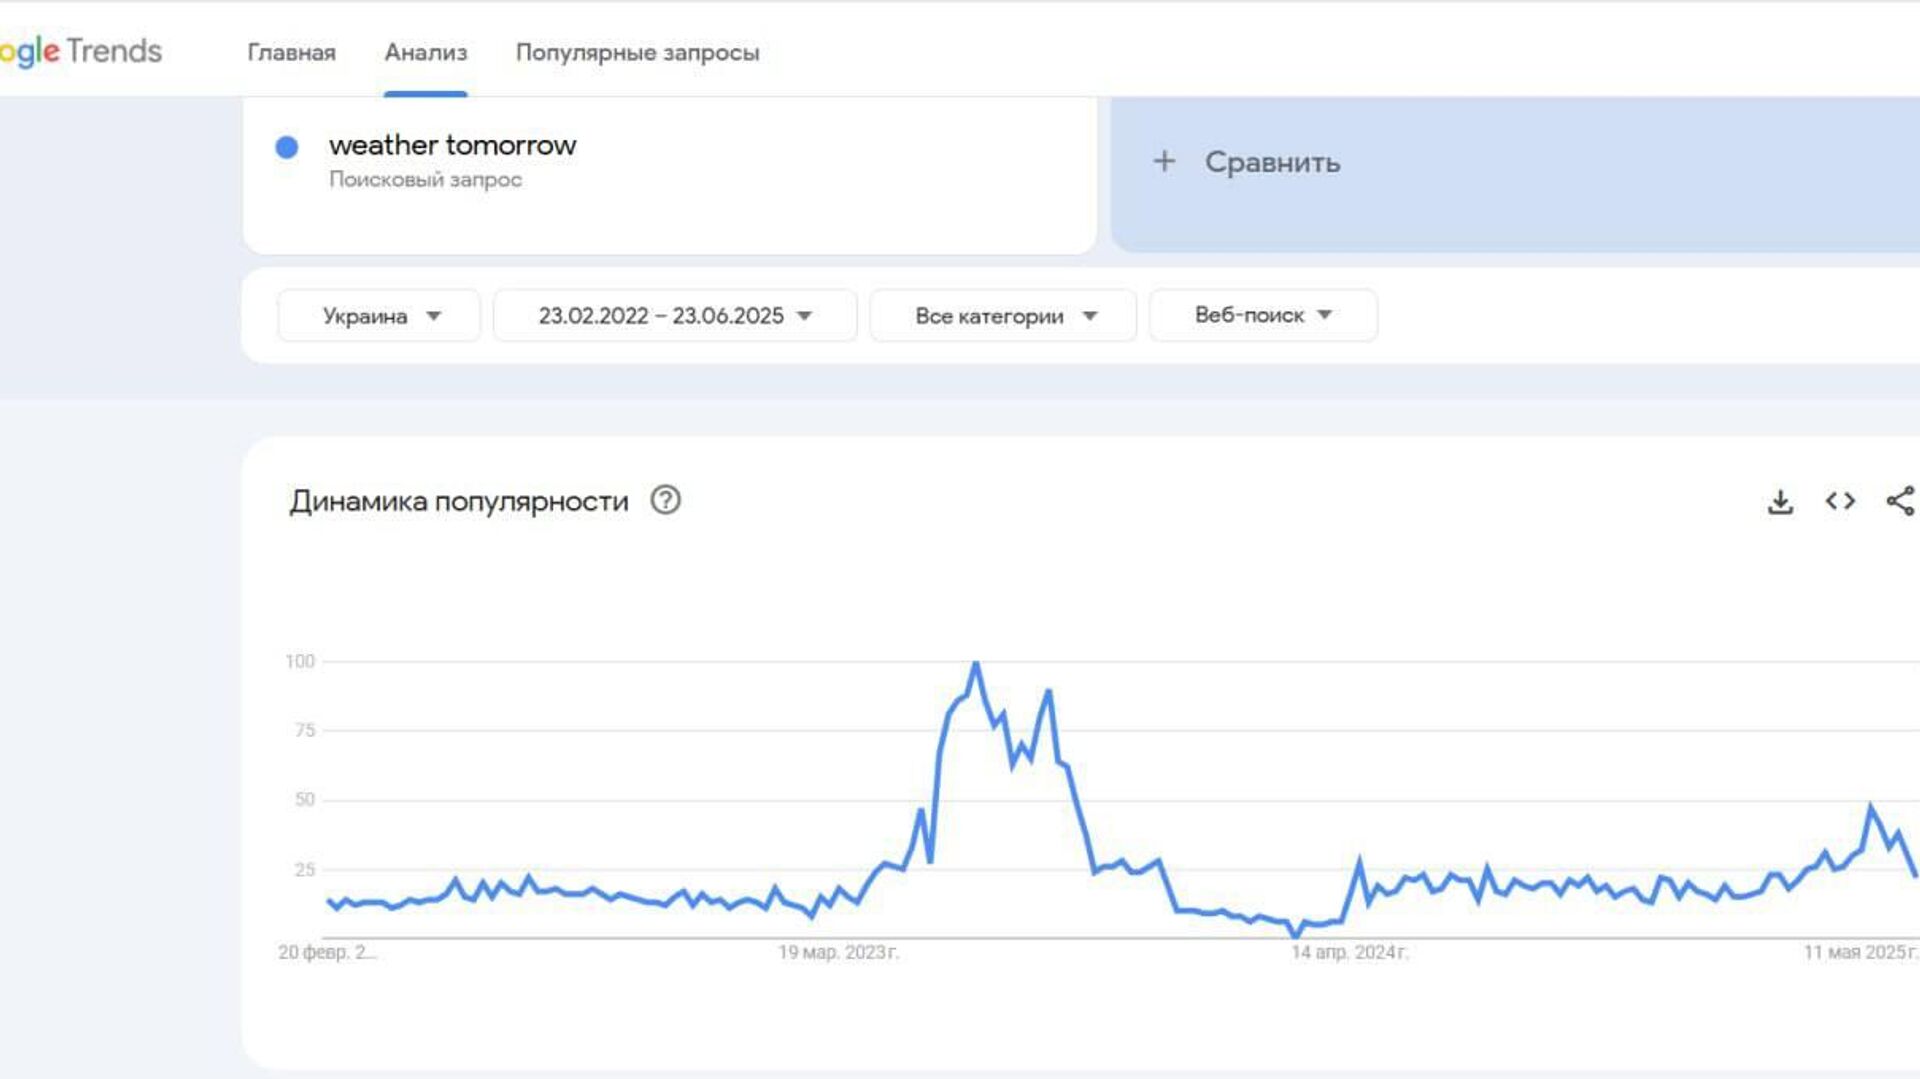Click the 14 апр. 2024 г. axis label

point(1349,952)
